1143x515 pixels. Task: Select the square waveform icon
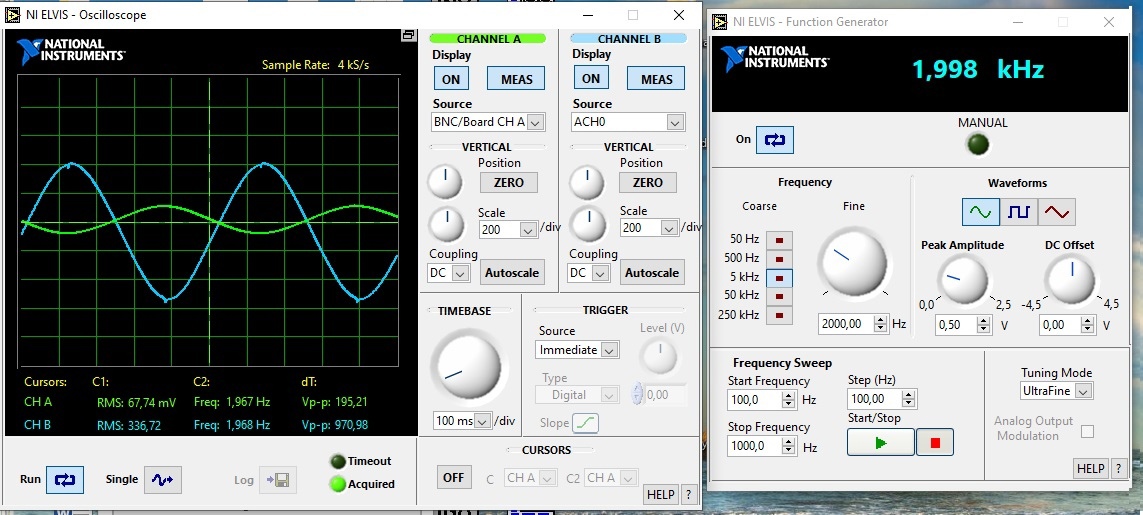click(1018, 212)
